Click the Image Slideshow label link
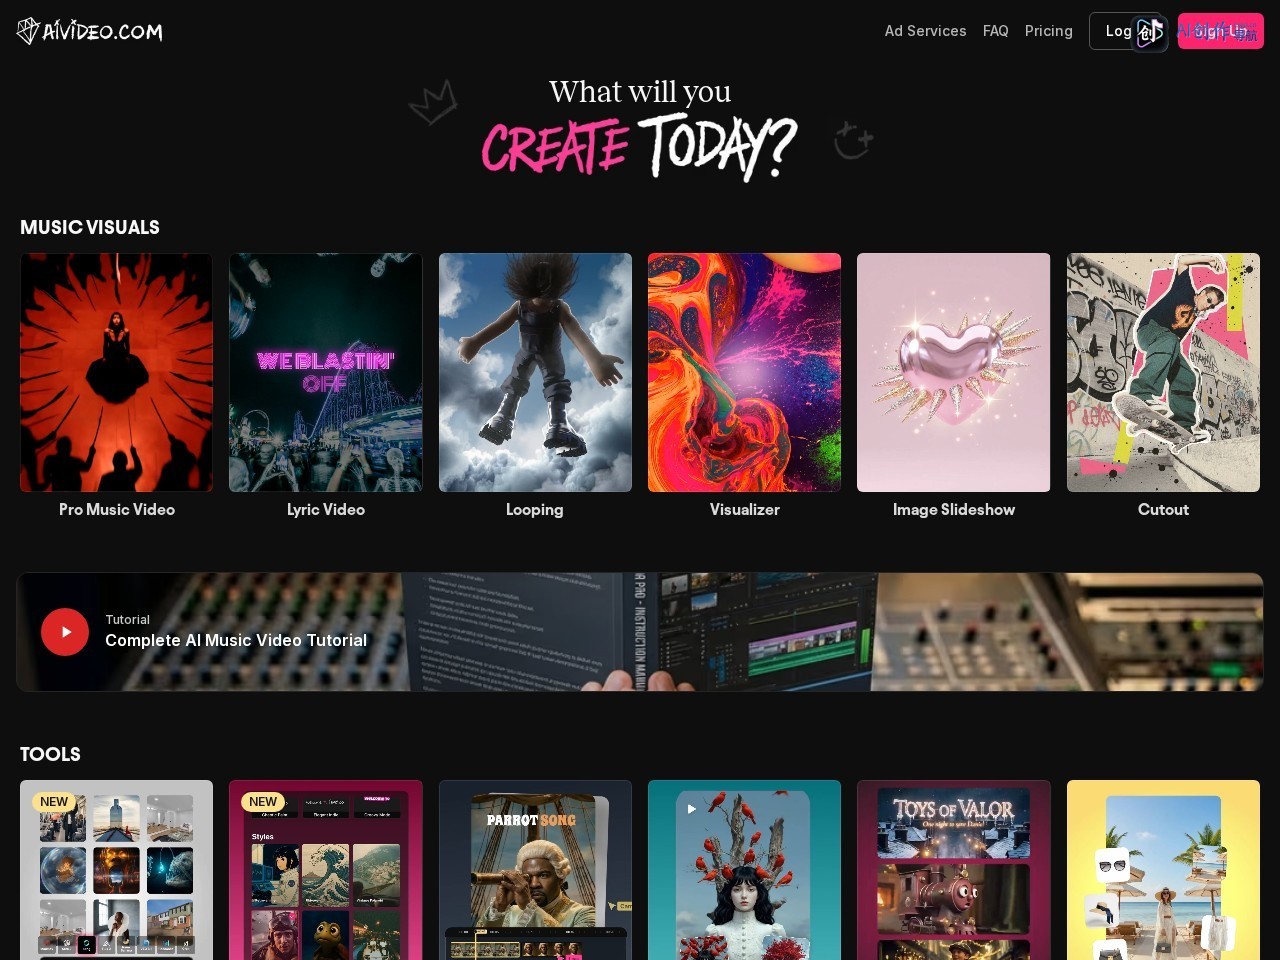 point(954,509)
